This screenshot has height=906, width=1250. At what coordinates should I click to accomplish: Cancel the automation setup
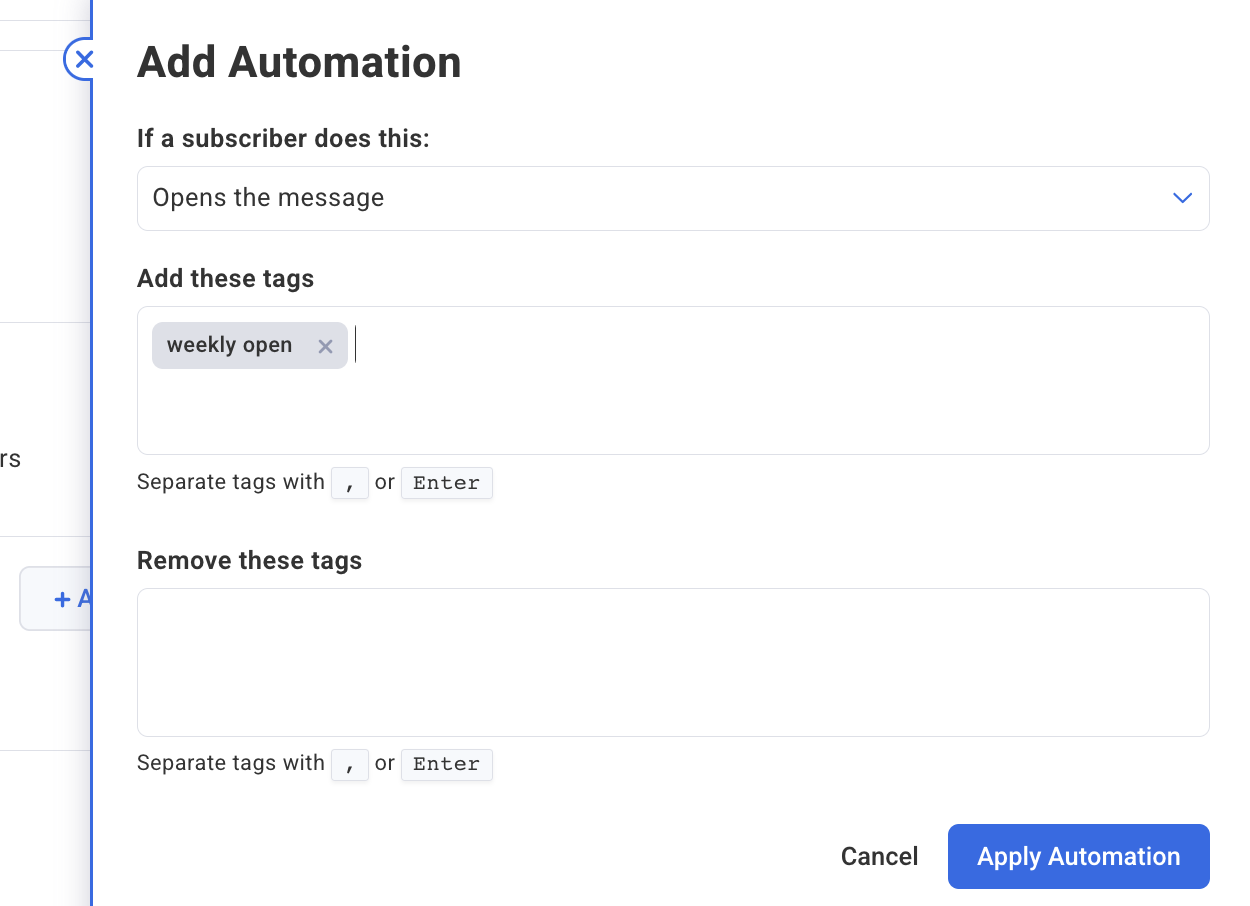pos(878,856)
